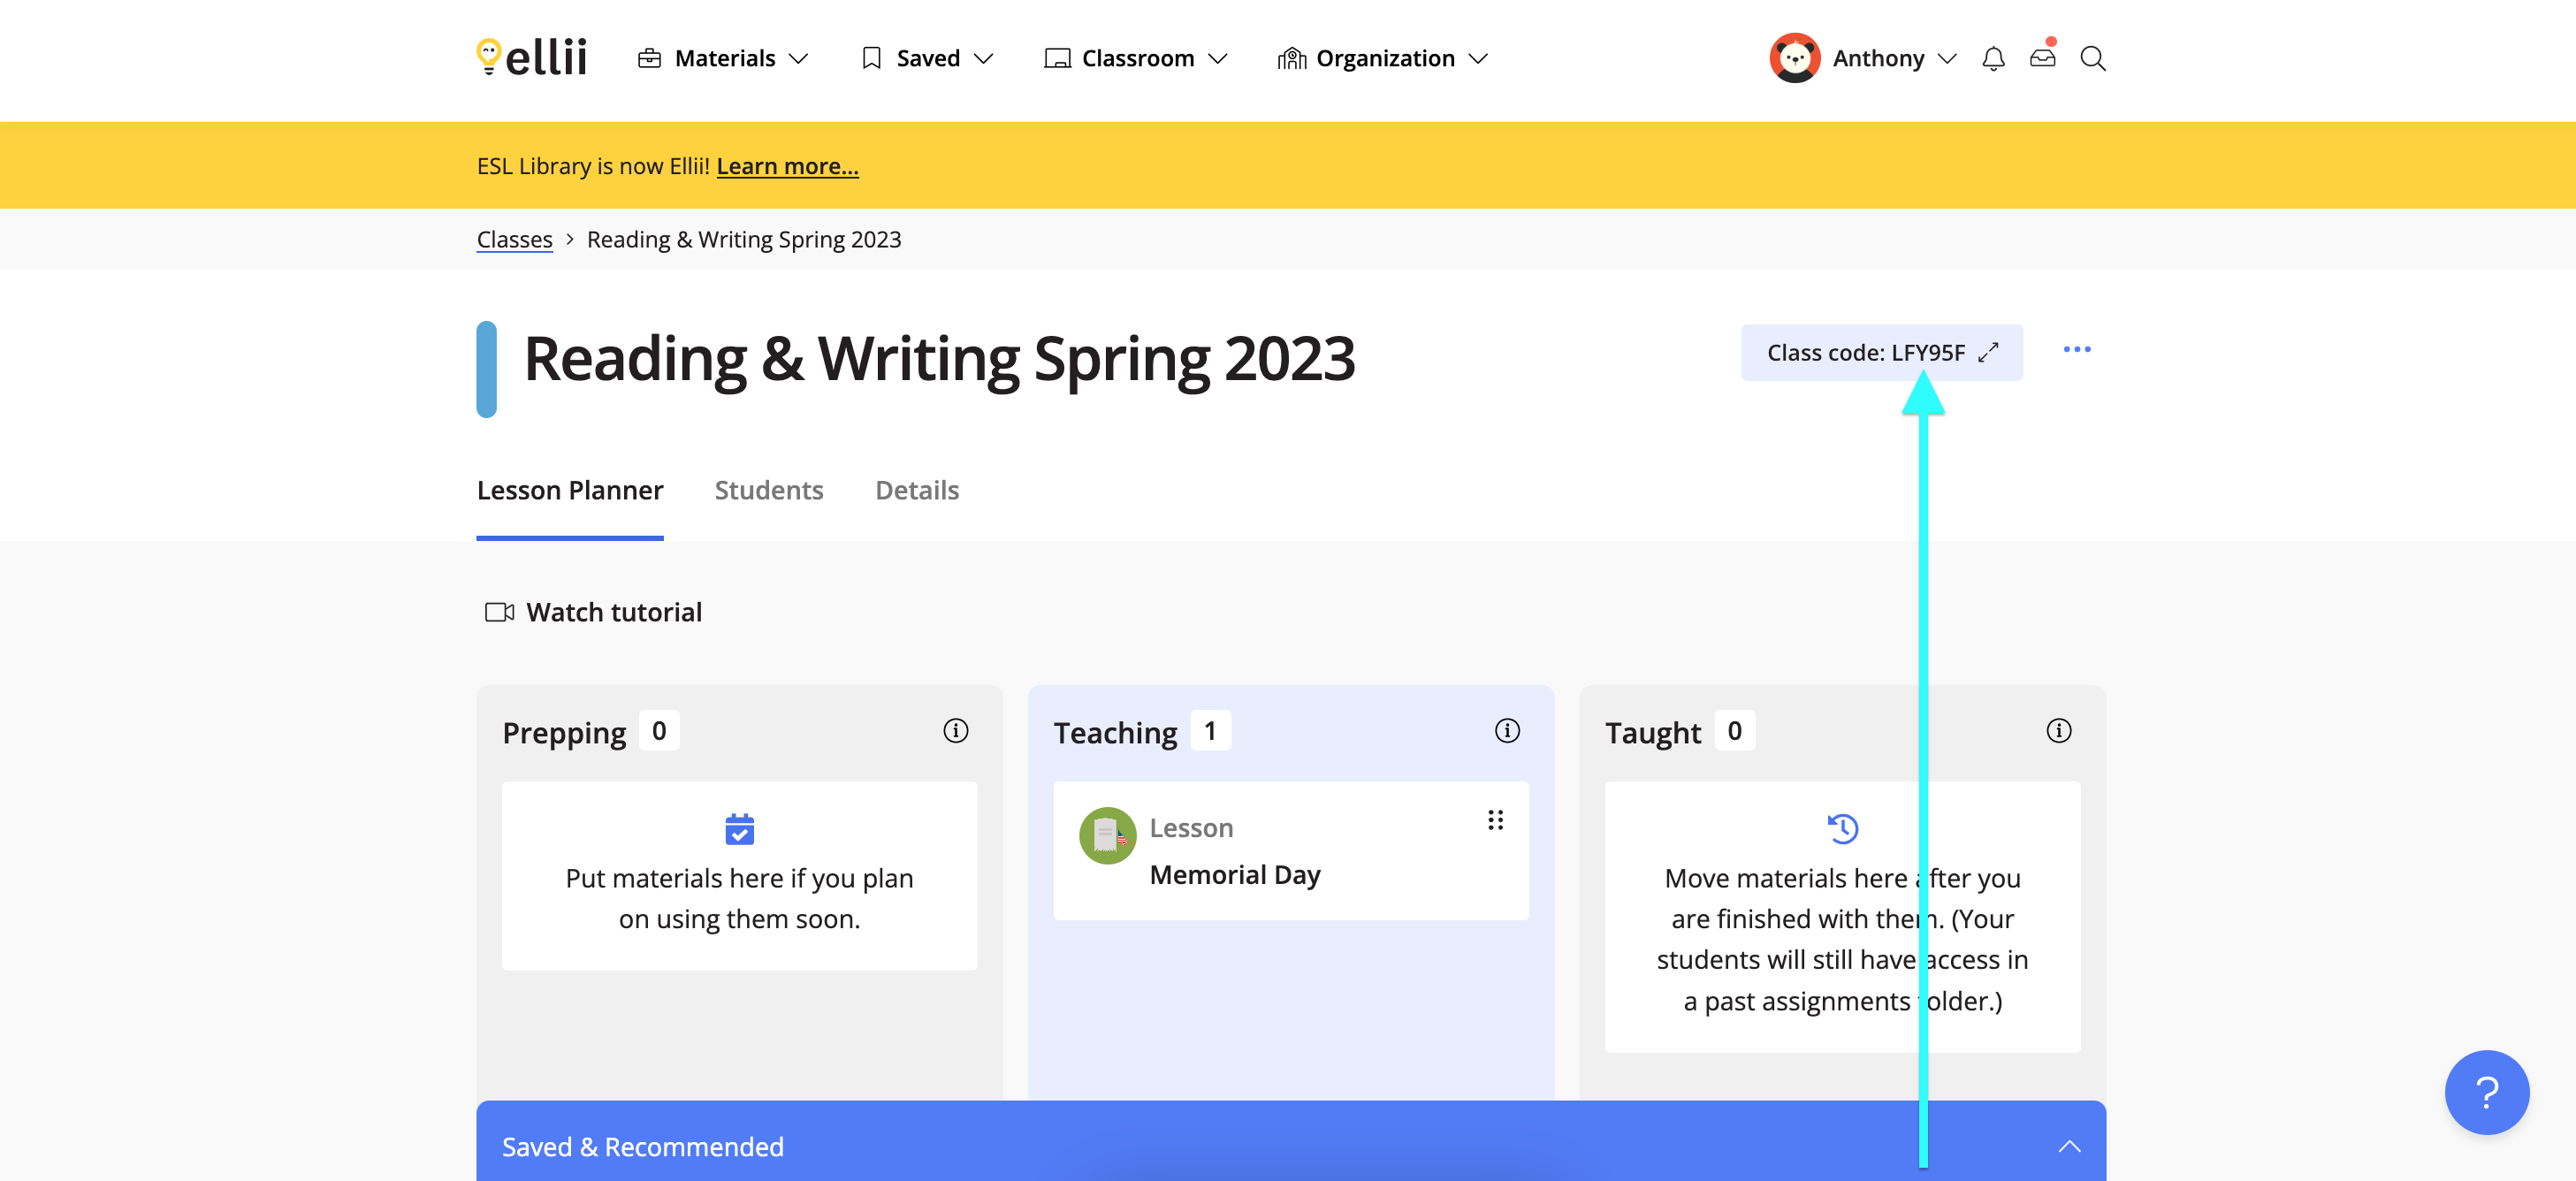Go to the Classes breadcrumb link

click(514, 240)
